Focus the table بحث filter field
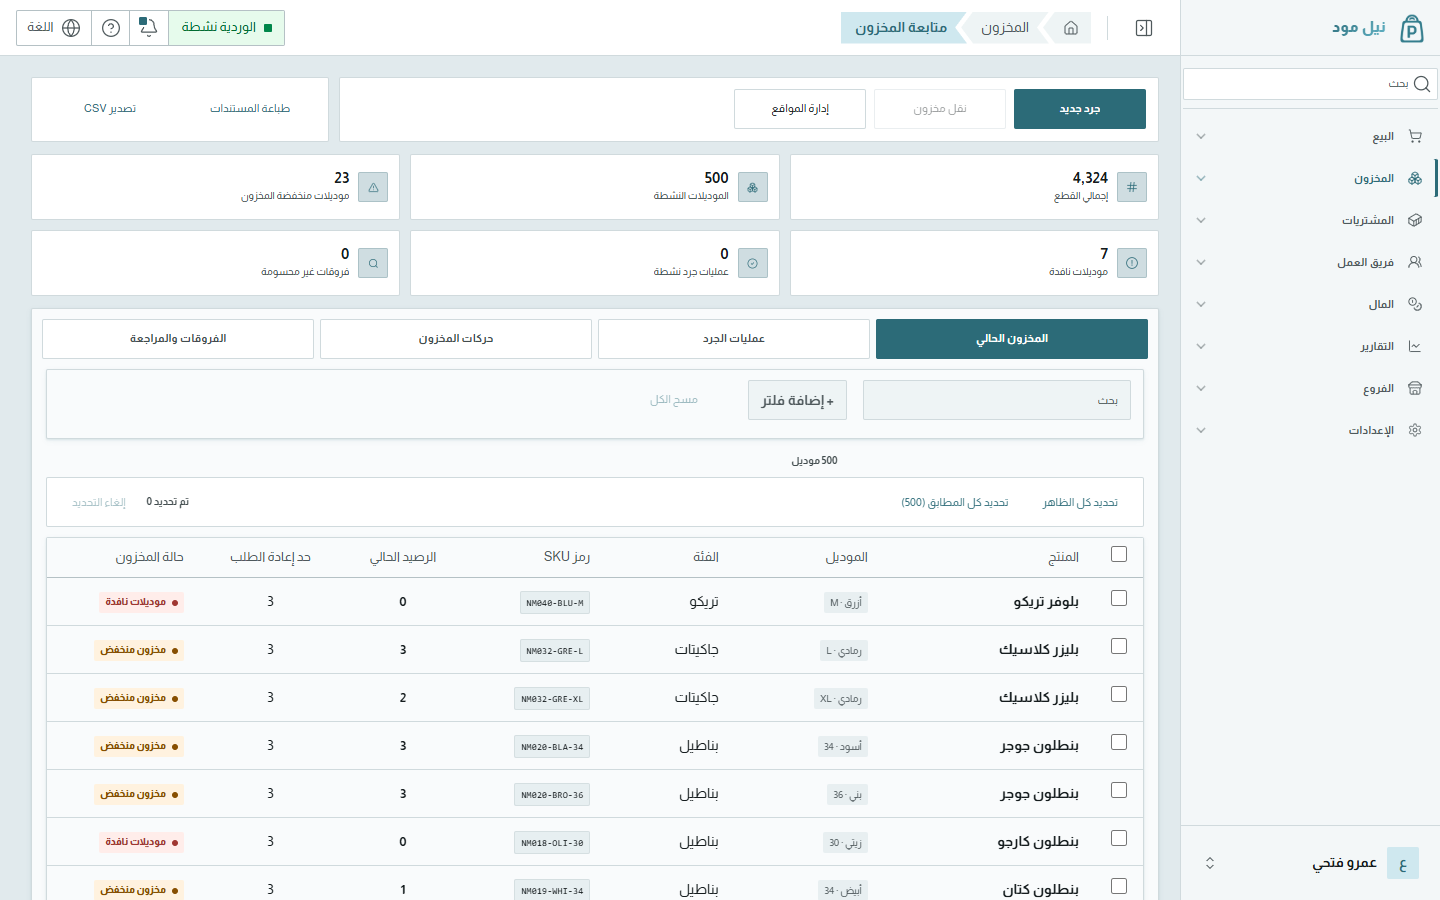 click(997, 400)
